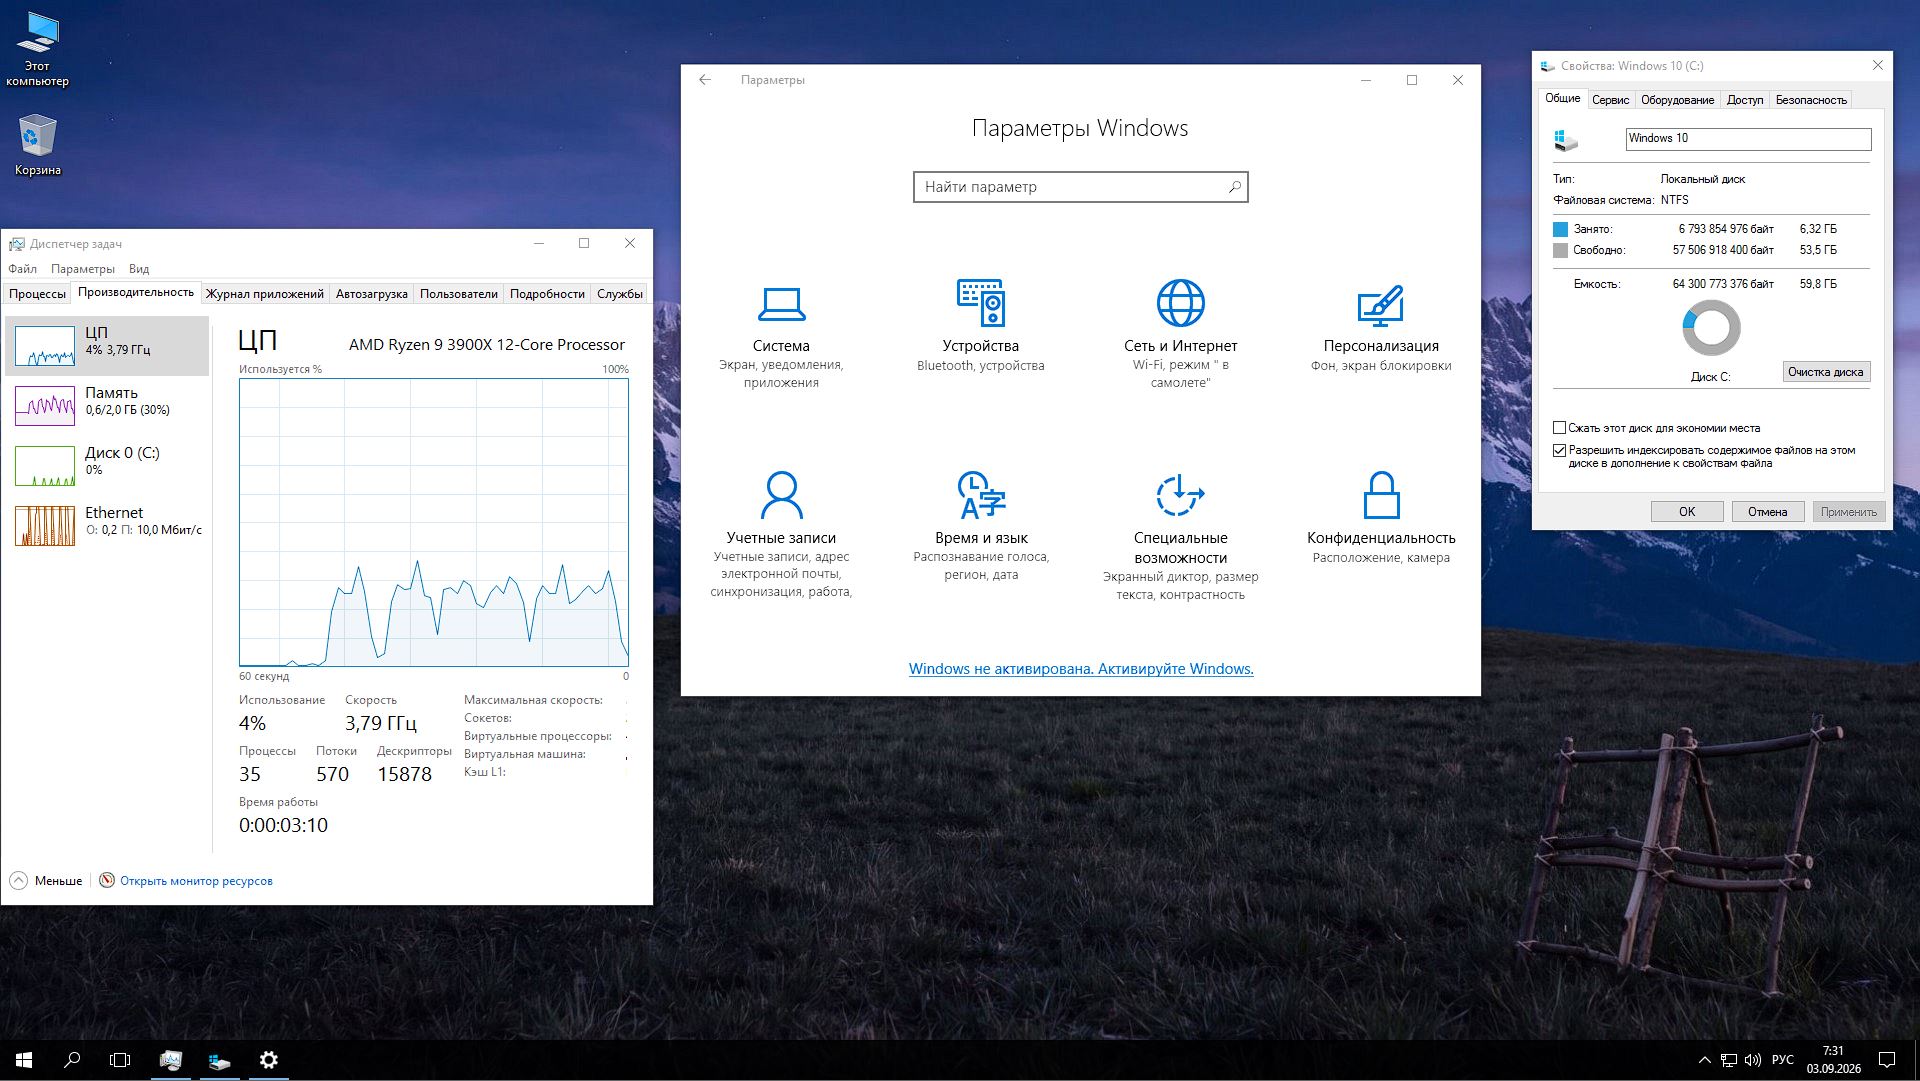The width and height of the screenshot is (1920, 1081).
Task: Open the Система settings category
Action: (781, 335)
